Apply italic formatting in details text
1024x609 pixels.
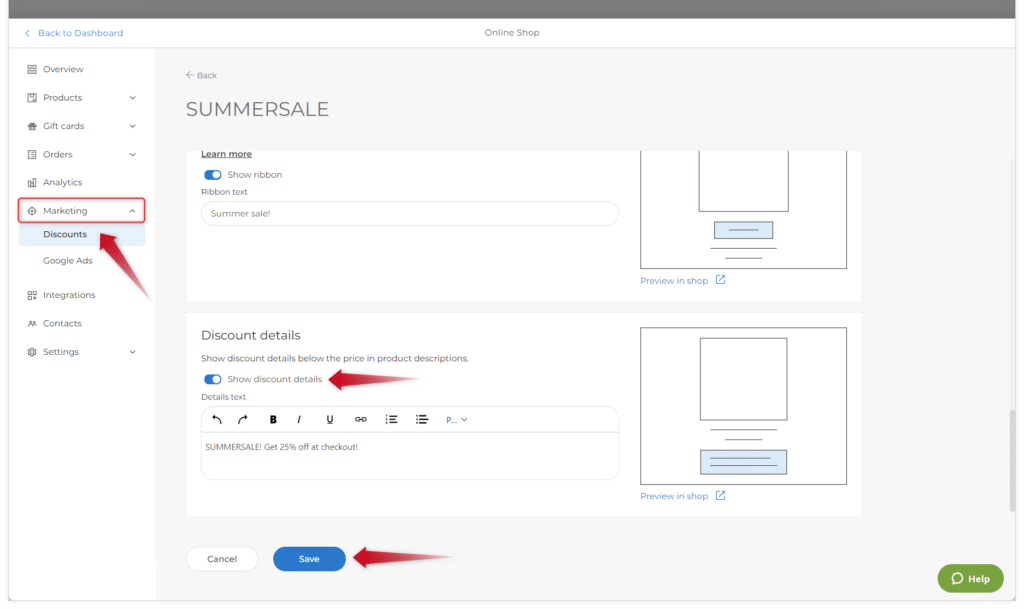pyautogui.click(x=299, y=420)
